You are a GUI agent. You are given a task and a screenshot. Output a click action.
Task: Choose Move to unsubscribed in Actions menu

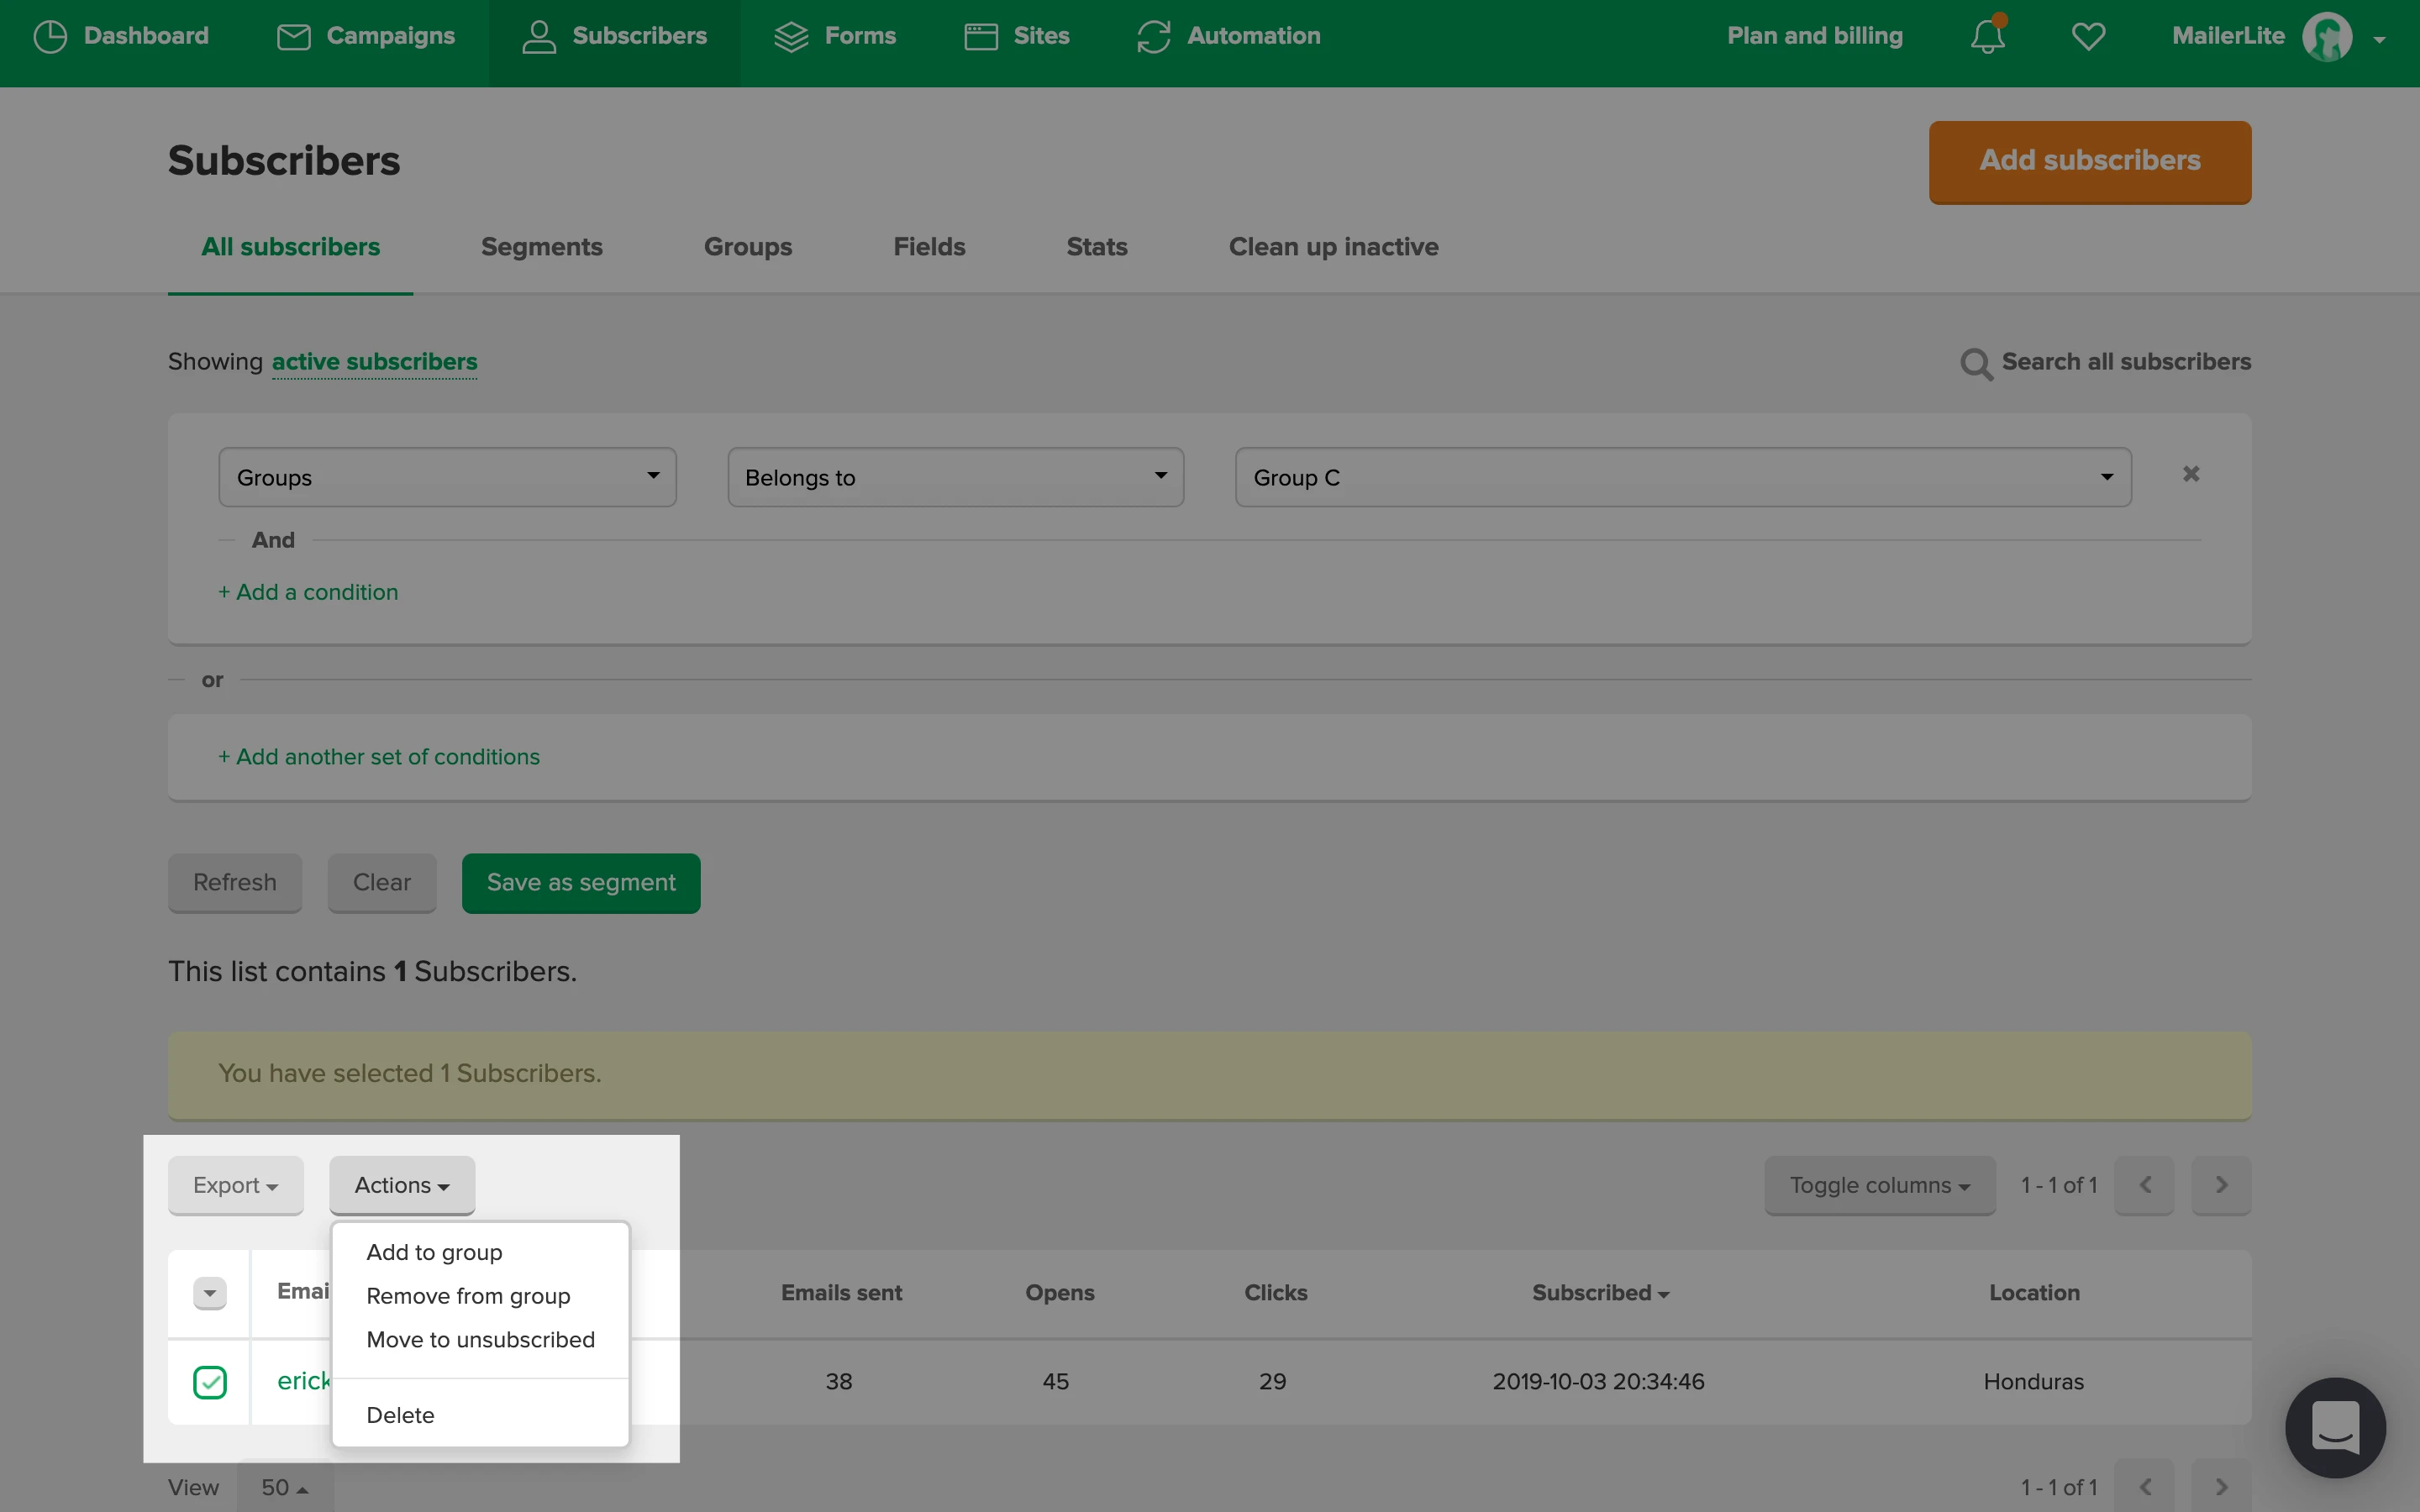coord(480,1340)
